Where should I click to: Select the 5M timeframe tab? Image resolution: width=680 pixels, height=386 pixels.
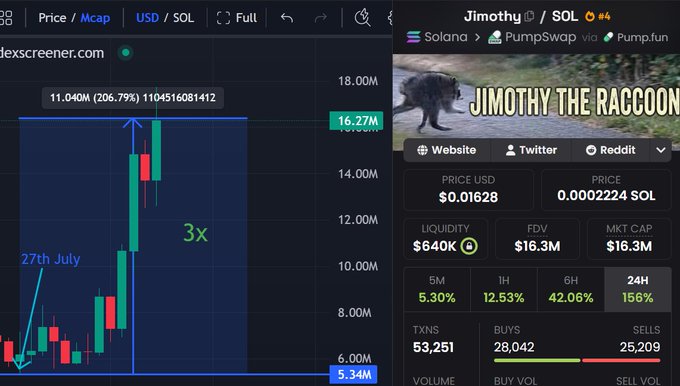(437, 289)
